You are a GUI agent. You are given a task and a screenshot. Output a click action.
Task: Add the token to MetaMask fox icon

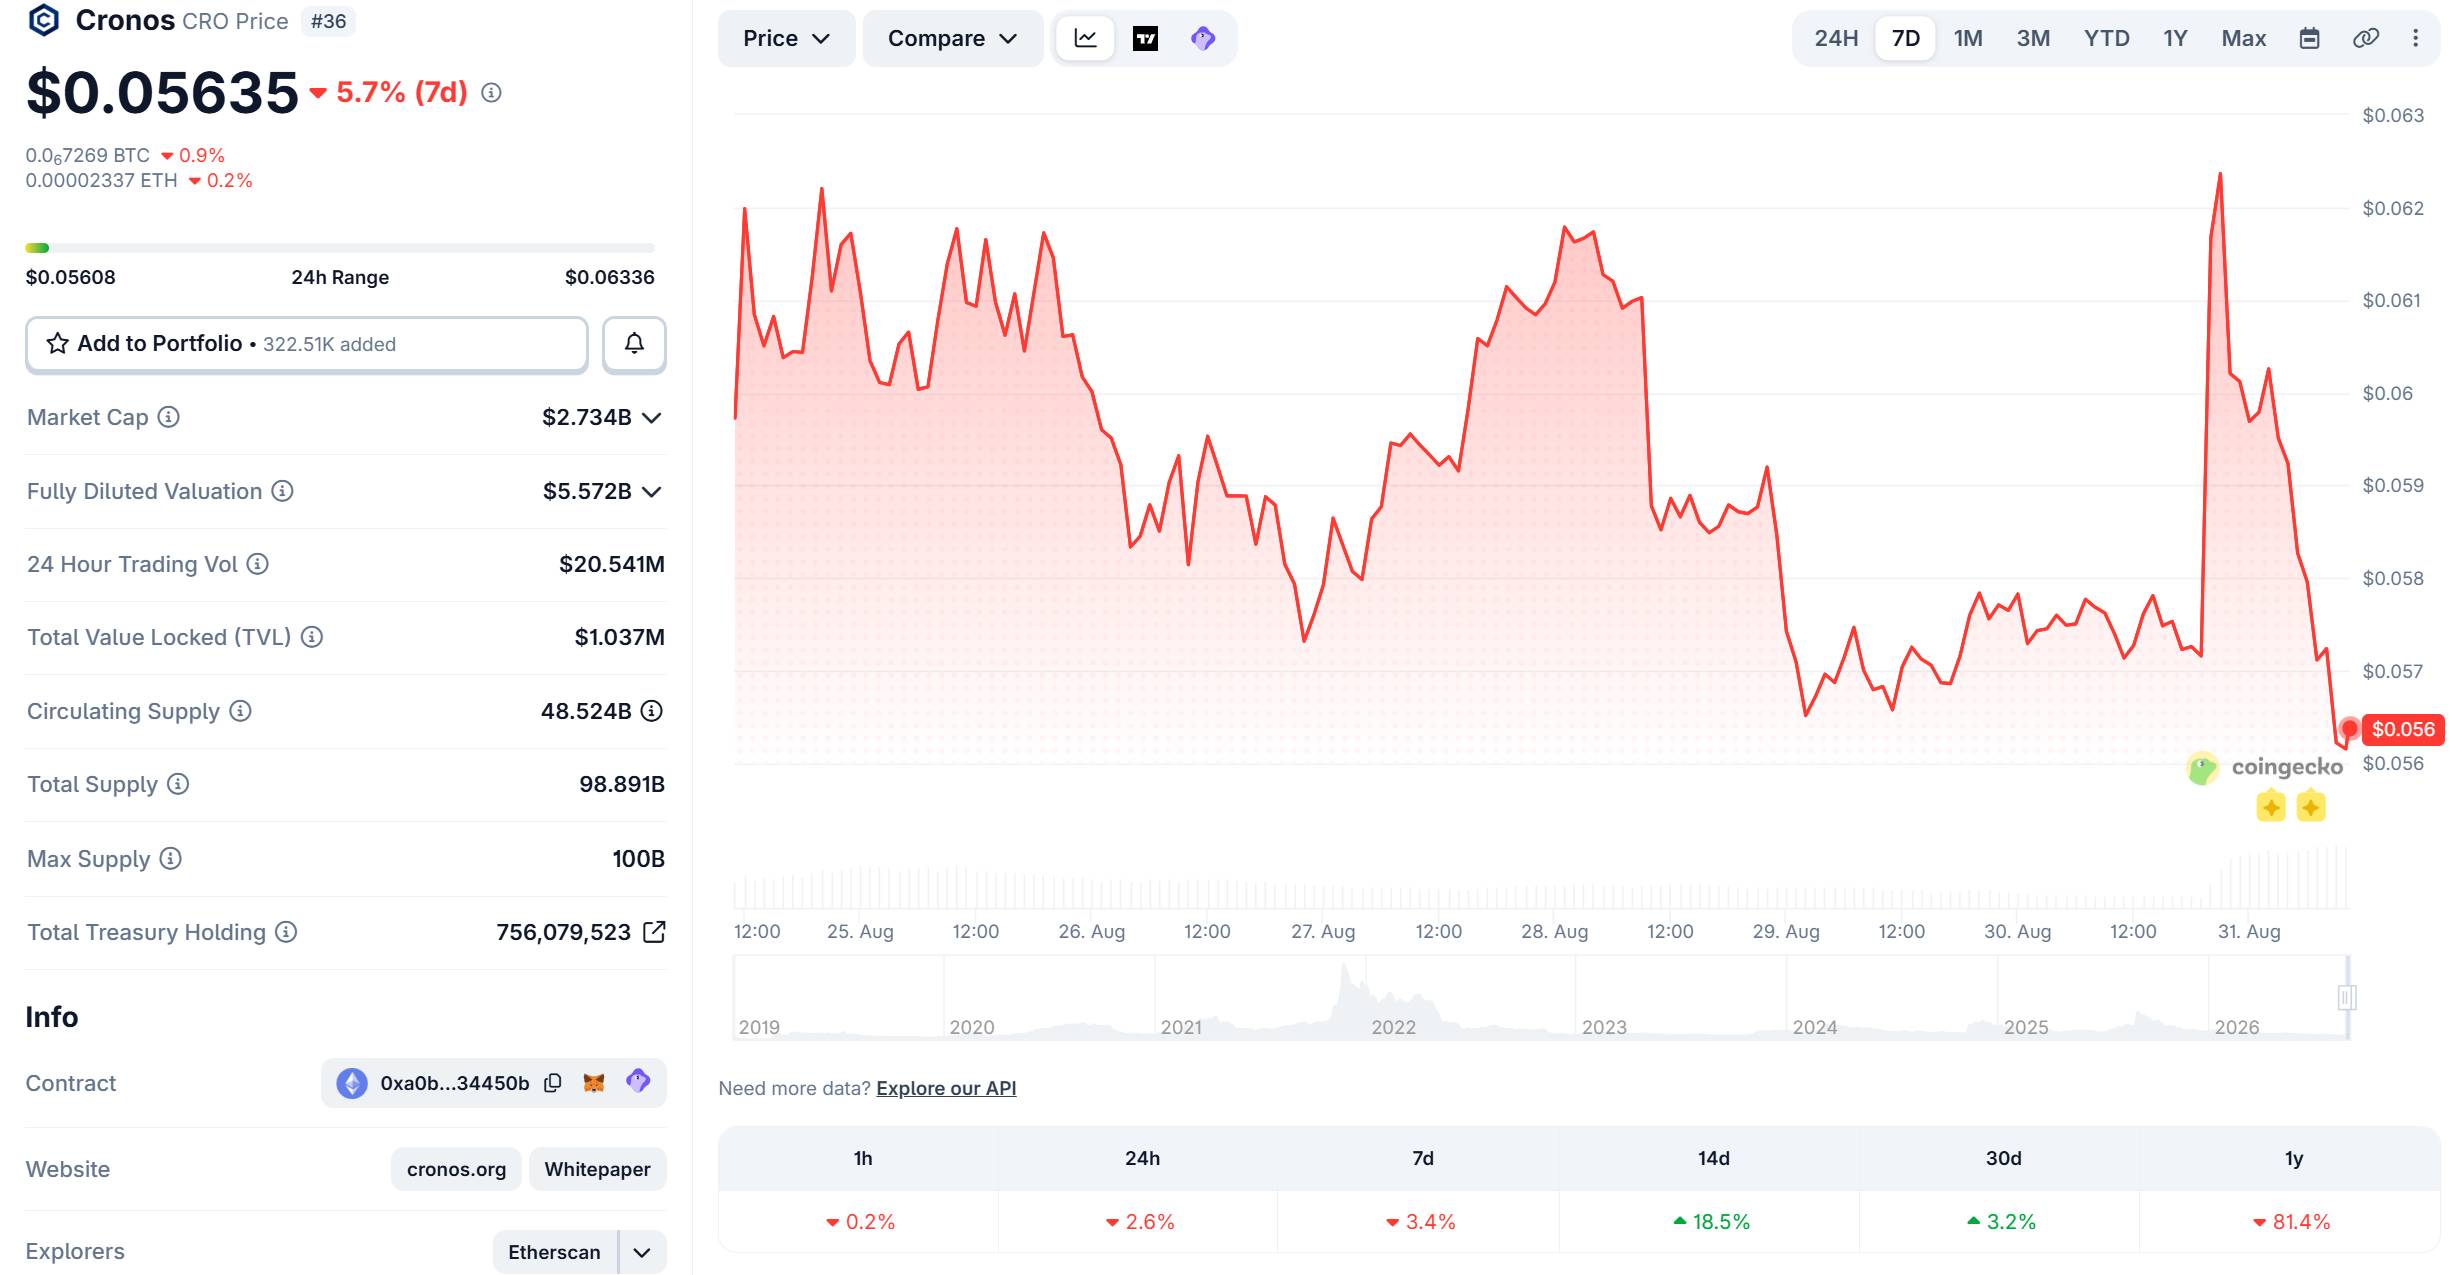click(594, 1083)
